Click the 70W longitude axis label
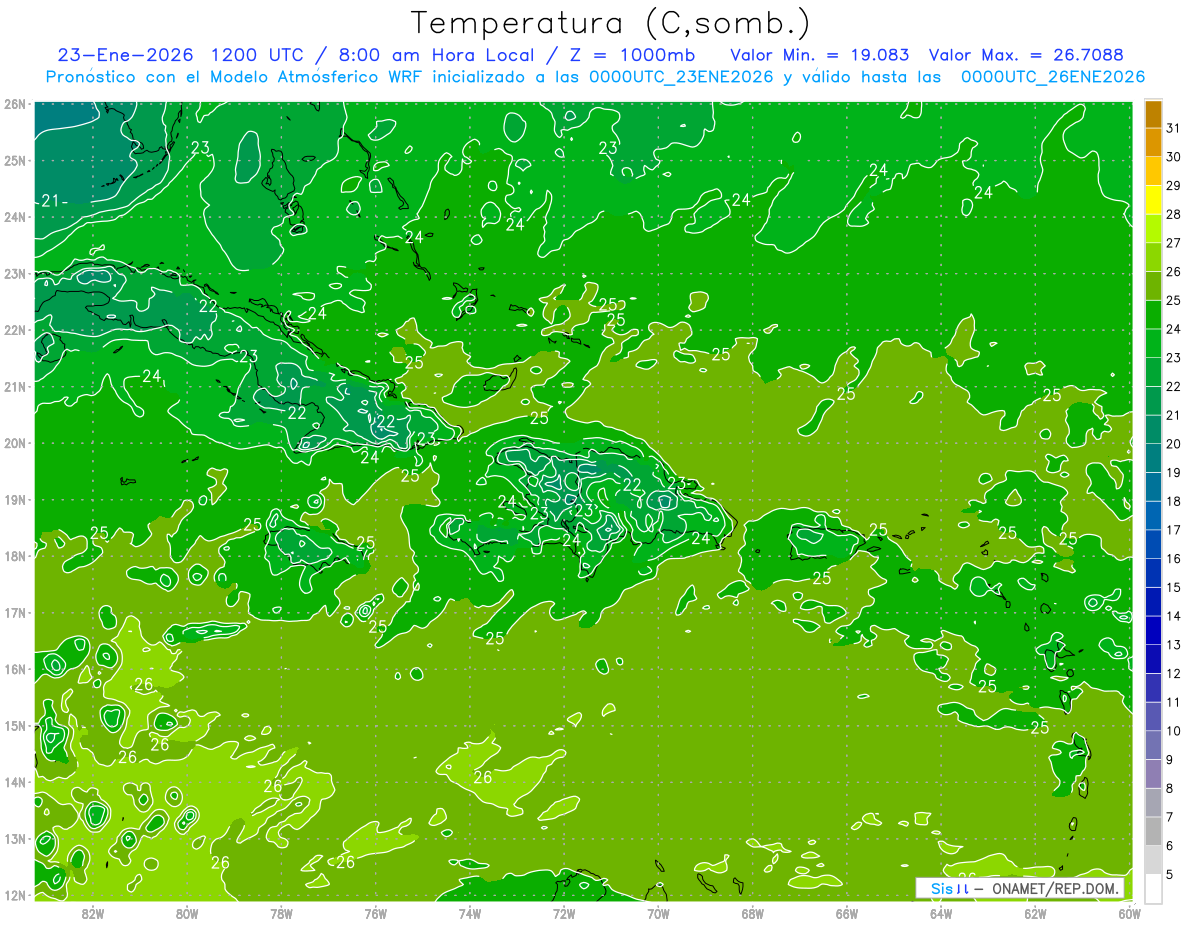 (x=658, y=913)
